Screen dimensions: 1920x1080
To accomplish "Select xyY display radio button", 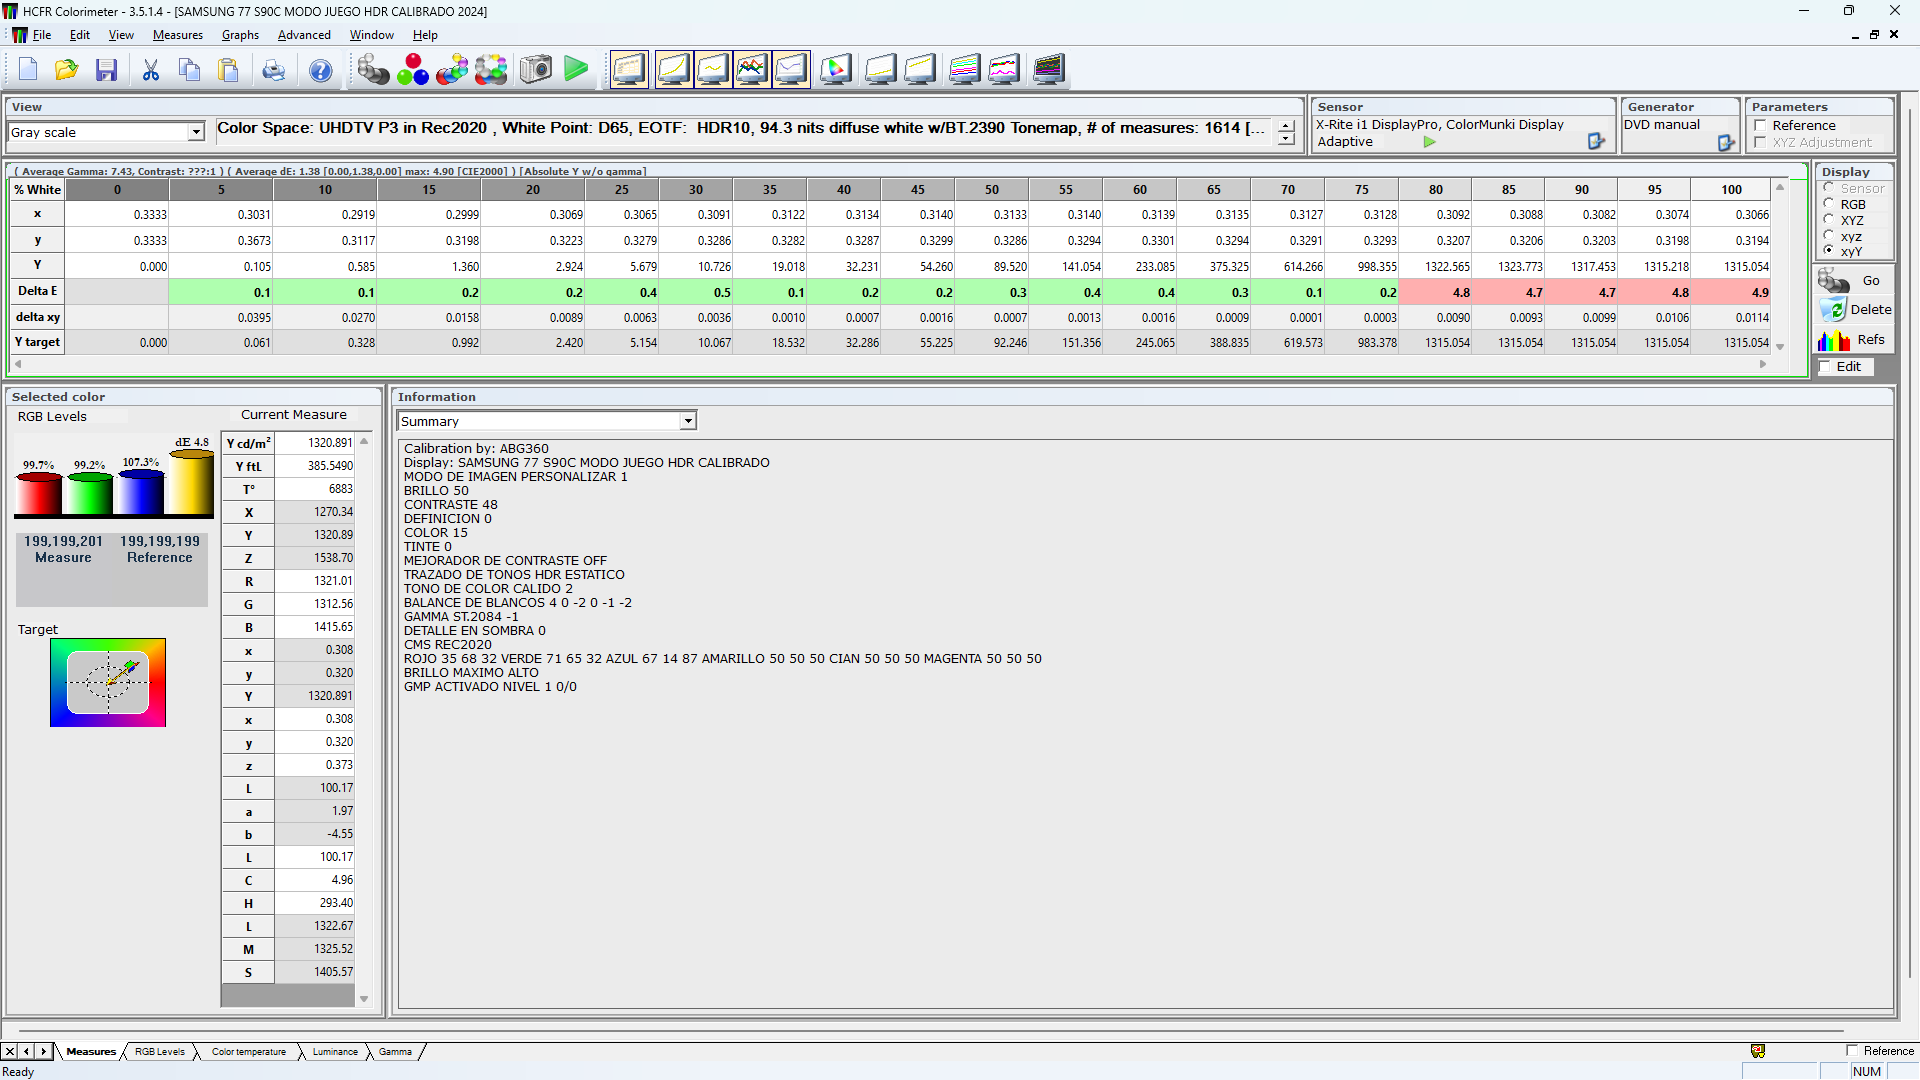I will coord(1829,251).
